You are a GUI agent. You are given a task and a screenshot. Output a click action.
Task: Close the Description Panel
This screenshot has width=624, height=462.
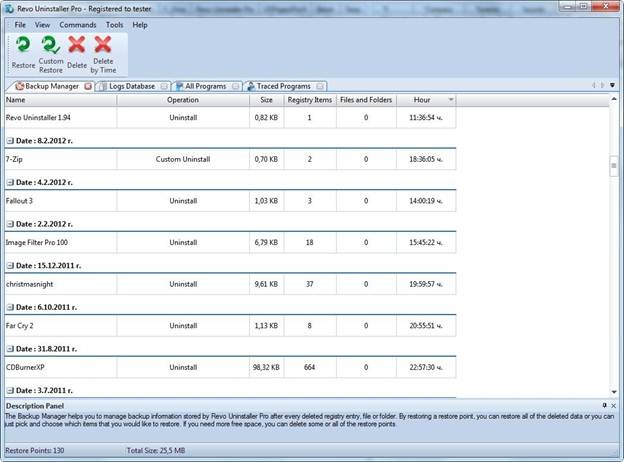[613, 405]
